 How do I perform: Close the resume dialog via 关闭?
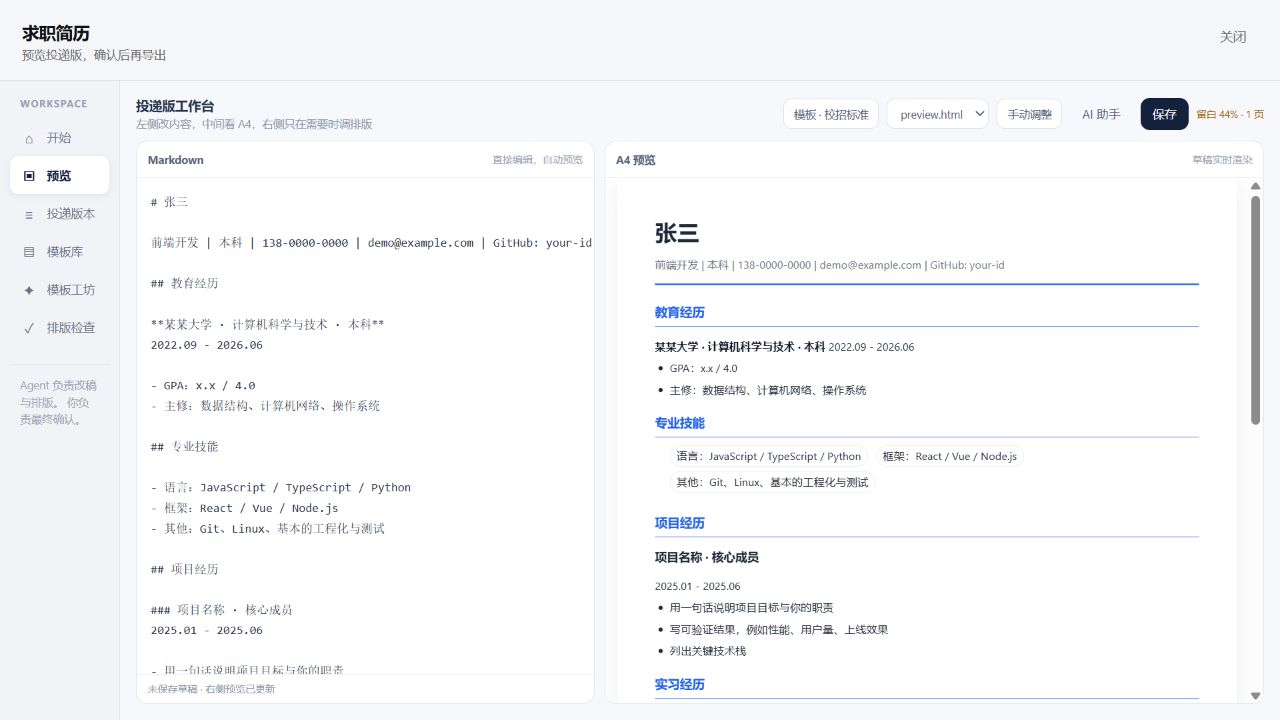point(1233,37)
